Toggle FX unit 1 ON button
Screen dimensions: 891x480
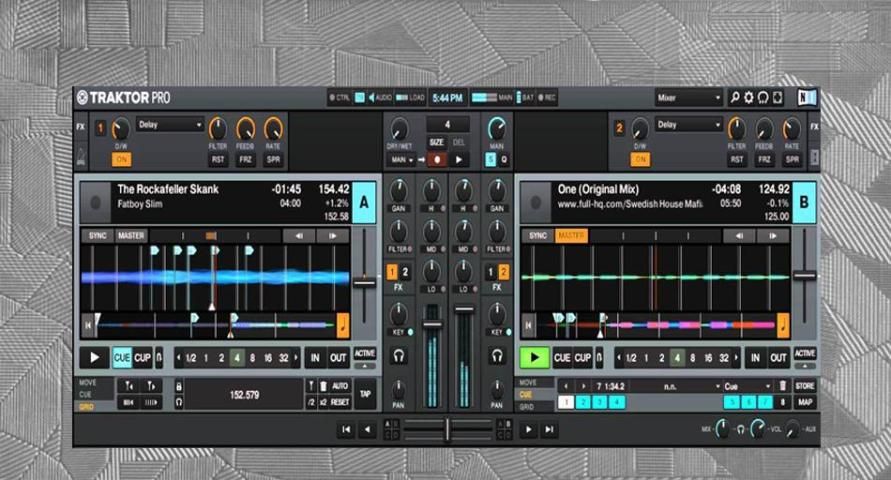coord(121,159)
